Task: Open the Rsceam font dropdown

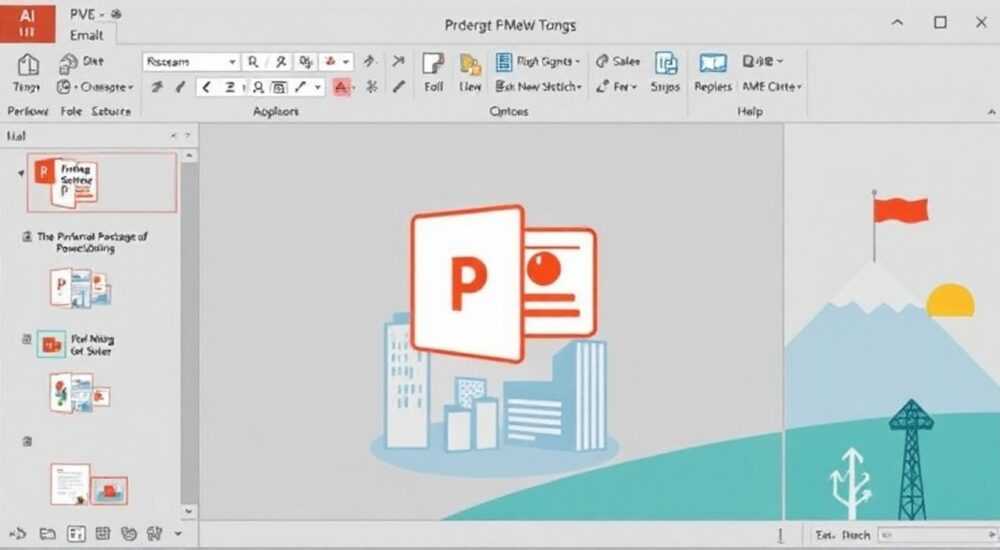Action: pyautogui.click(x=232, y=62)
